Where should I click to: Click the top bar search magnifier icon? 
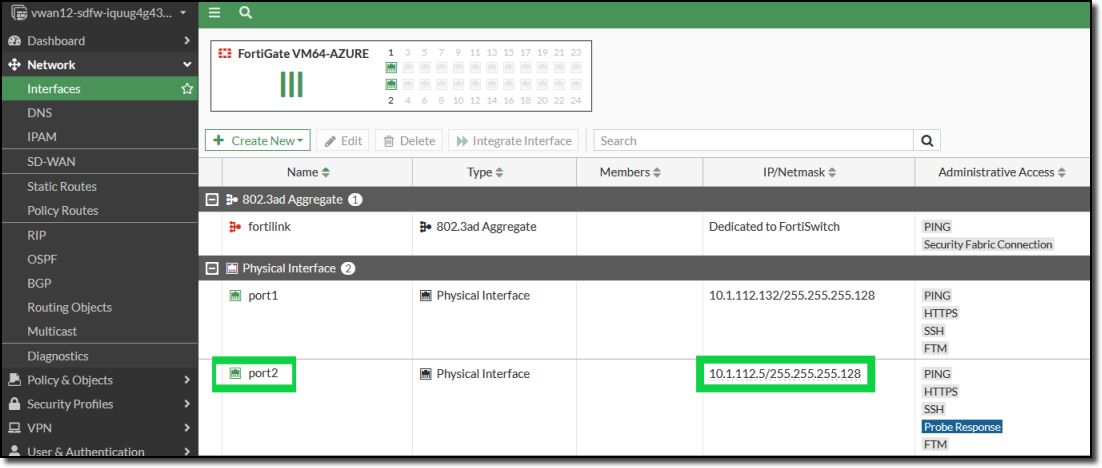245,13
